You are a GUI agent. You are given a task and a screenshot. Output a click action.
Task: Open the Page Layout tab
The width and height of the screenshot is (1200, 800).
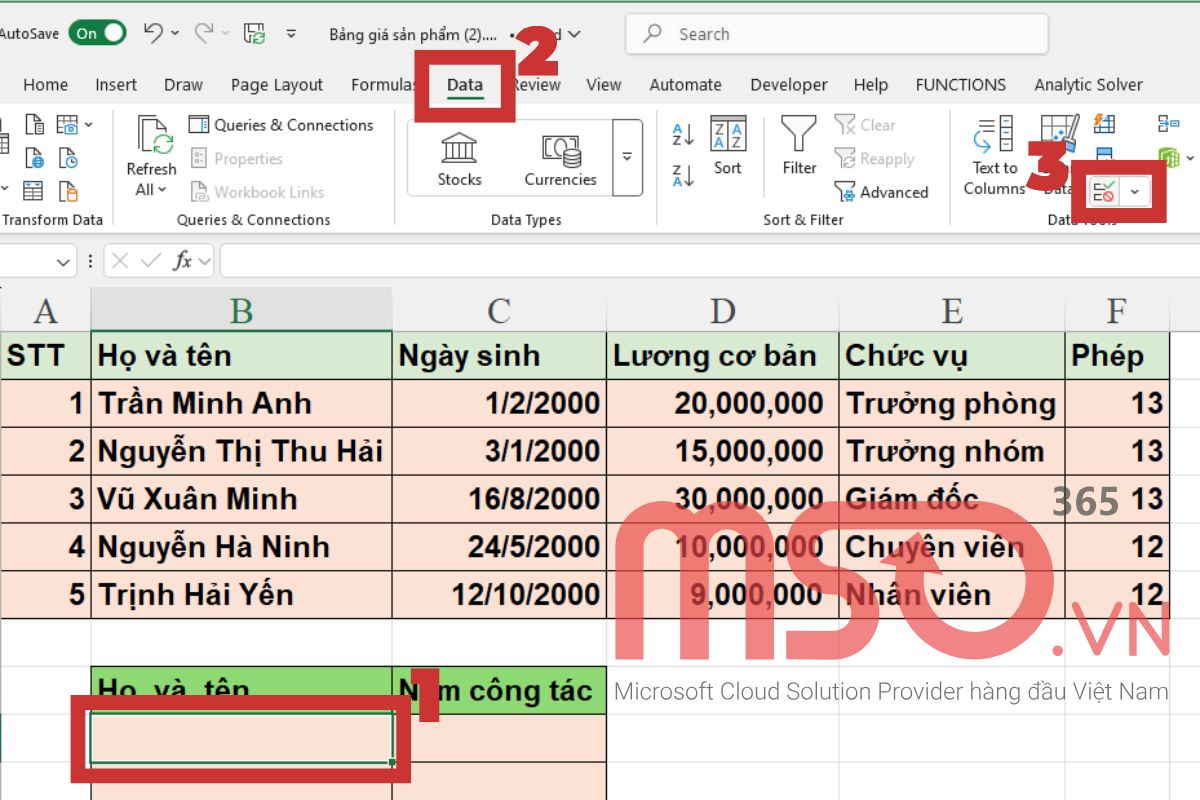click(x=277, y=85)
